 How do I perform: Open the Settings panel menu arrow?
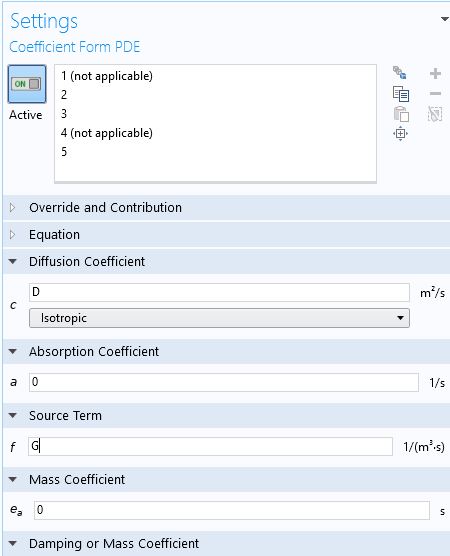(x=444, y=19)
